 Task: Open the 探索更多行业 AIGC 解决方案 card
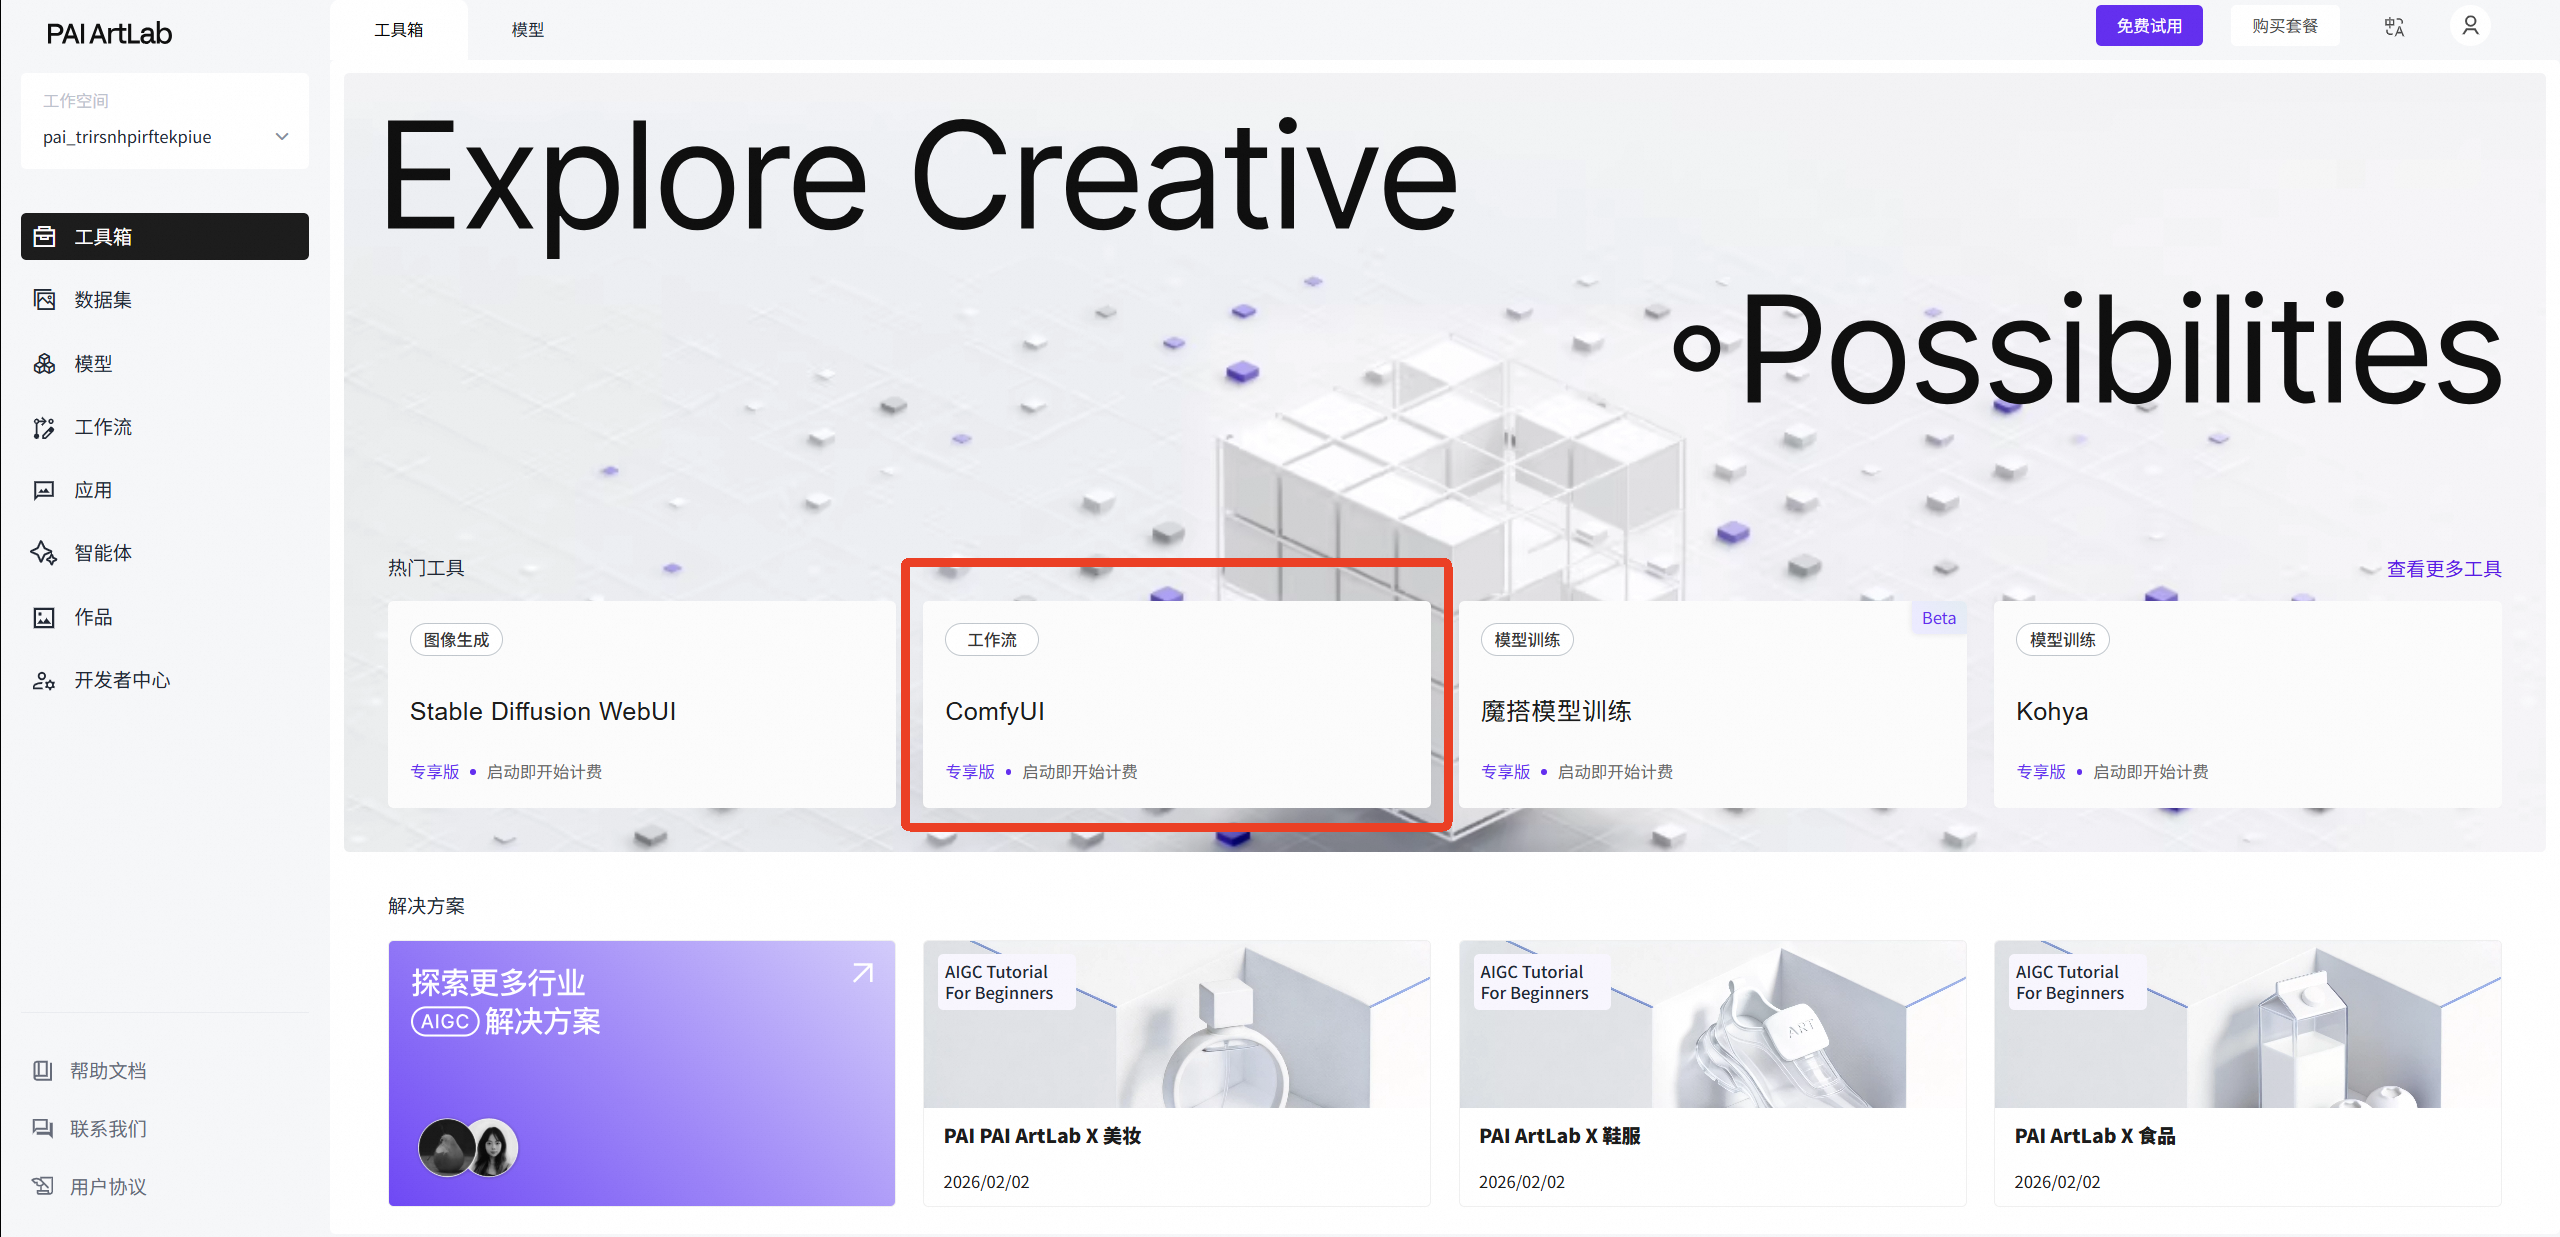[641, 1073]
